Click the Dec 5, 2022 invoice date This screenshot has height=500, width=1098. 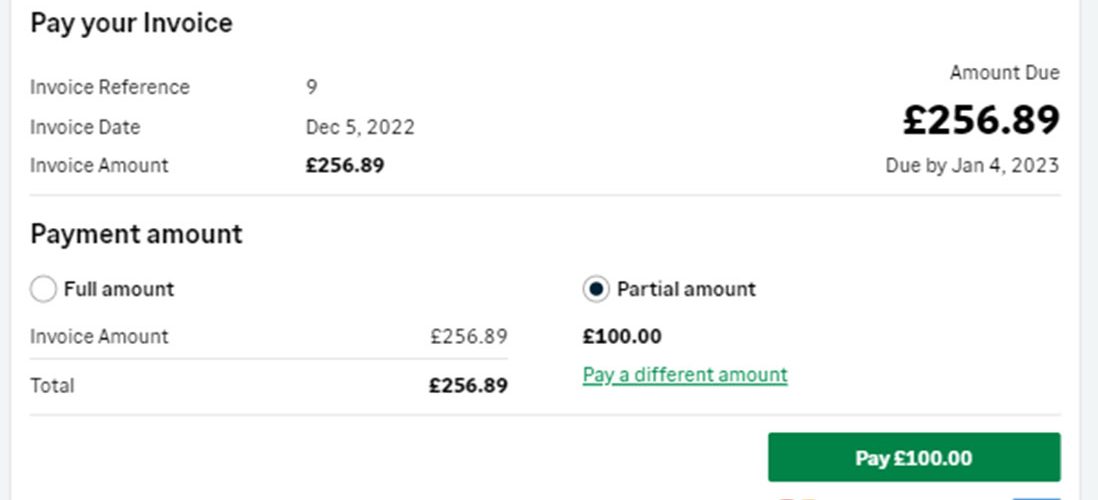360,127
